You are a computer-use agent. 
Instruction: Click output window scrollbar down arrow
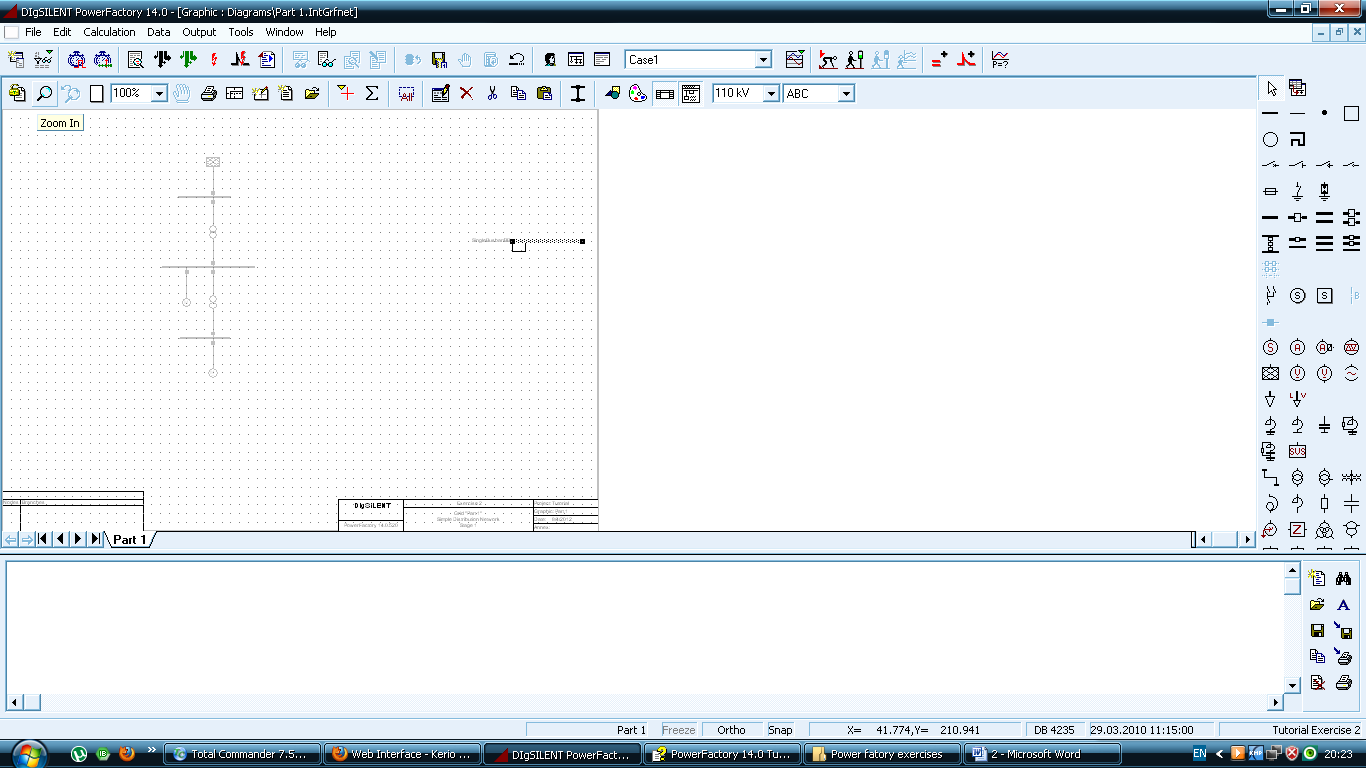point(1292,685)
